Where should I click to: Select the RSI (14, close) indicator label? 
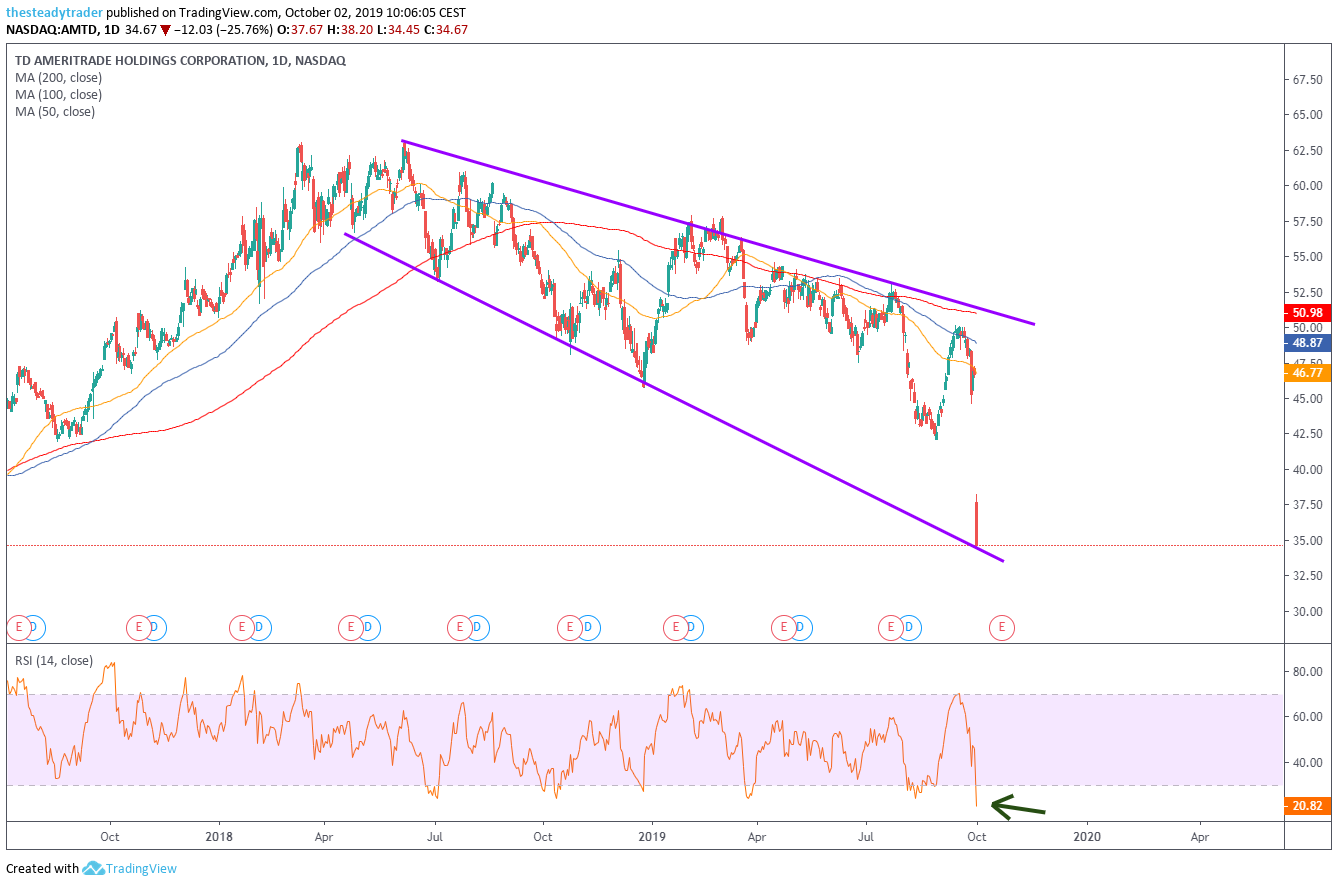point(53,660)
